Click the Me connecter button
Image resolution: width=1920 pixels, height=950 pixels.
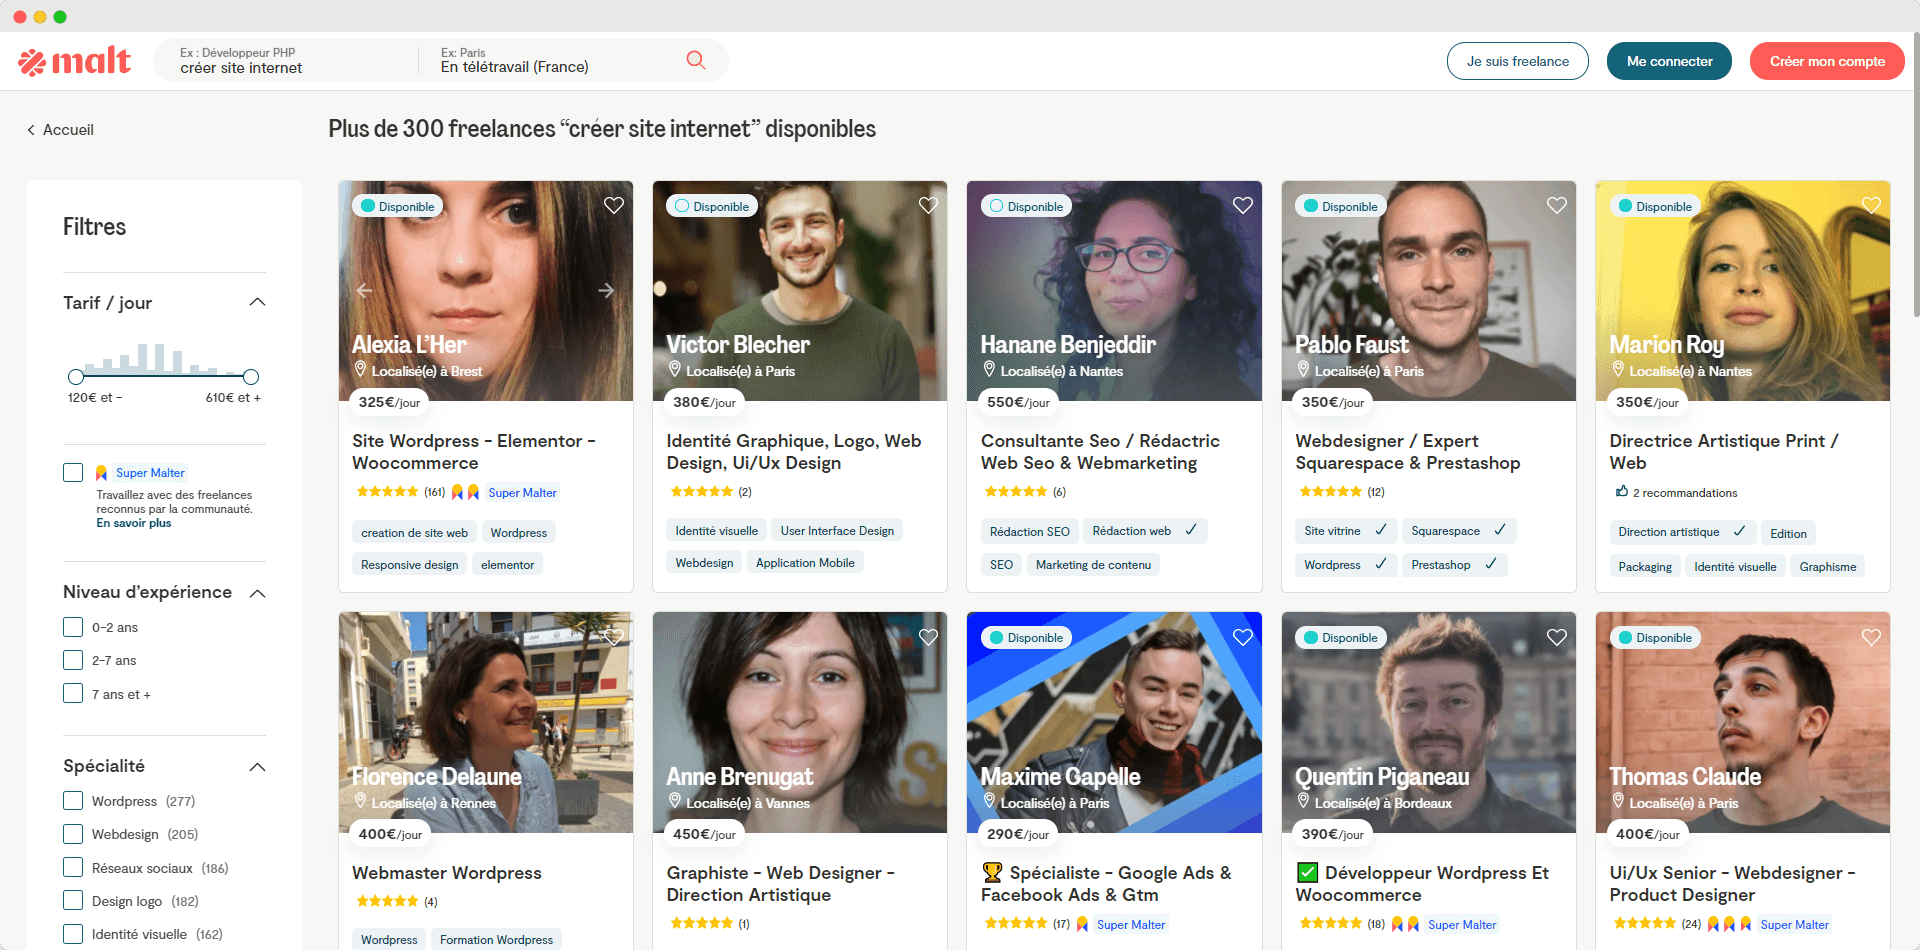tap(1669, 61)
